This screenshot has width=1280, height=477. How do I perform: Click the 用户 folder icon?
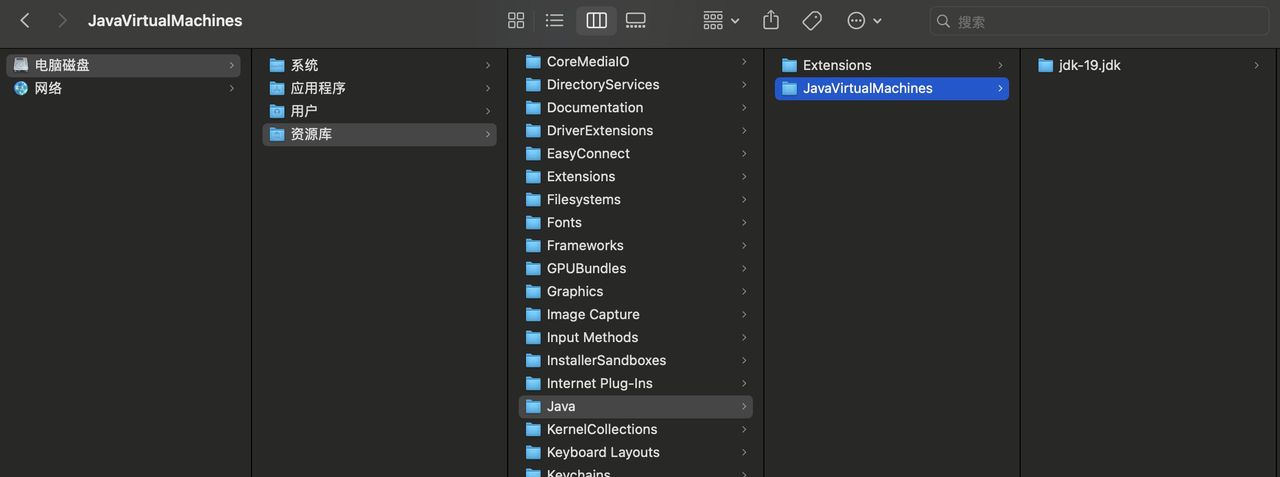click(x=277, y=111)
